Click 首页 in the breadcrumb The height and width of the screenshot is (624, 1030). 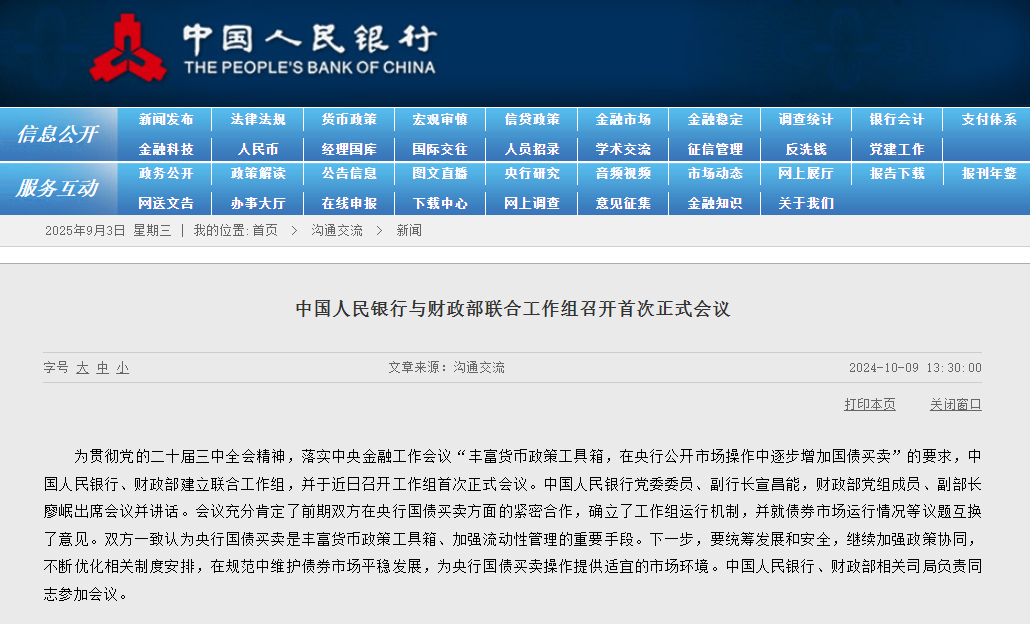point(265,231)
